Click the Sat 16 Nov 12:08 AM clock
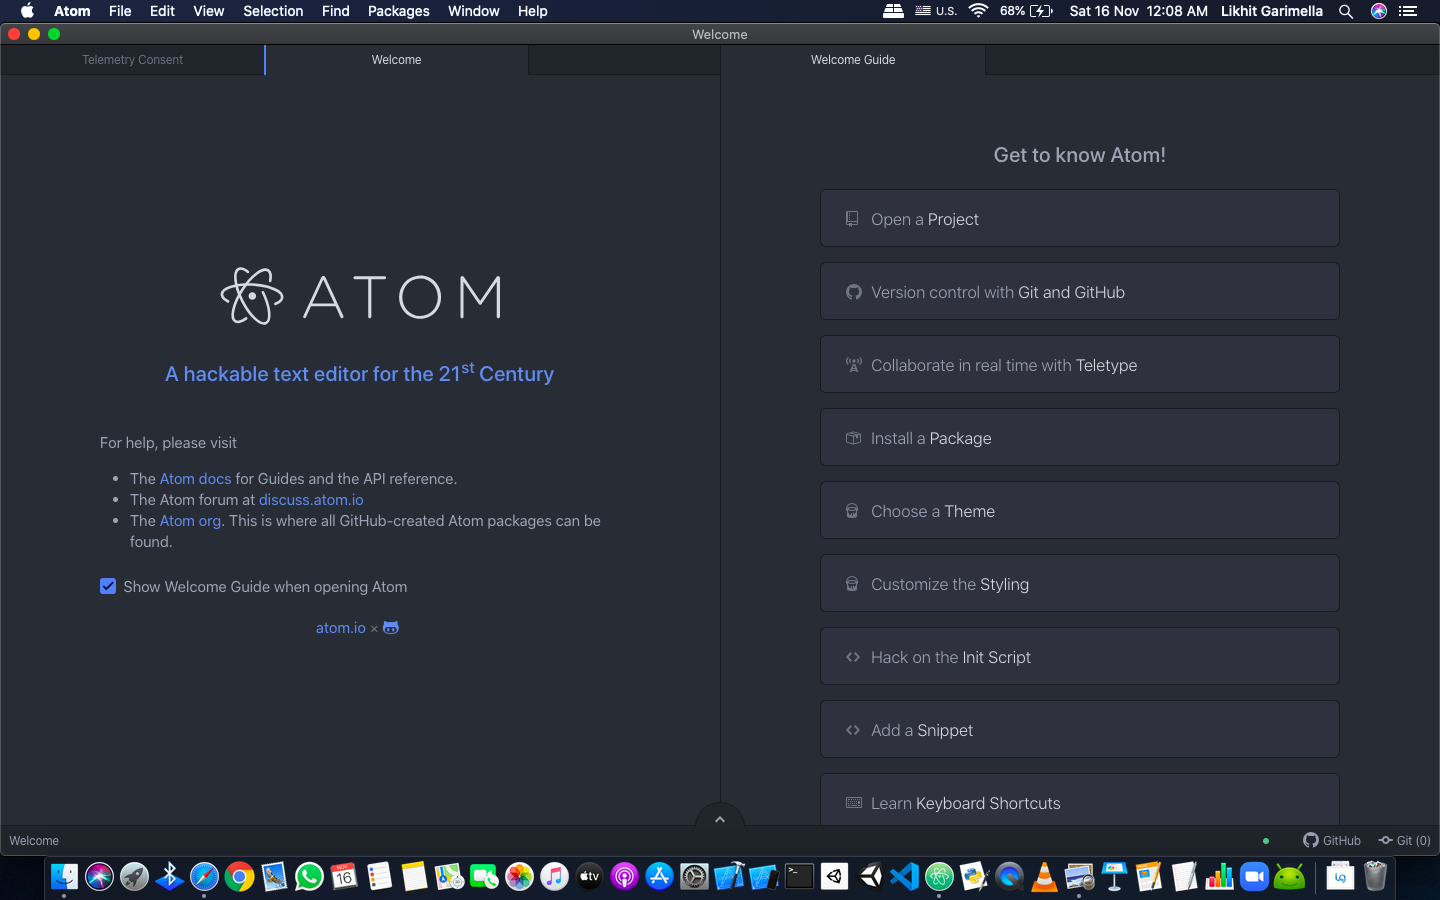Image resolution: width=1440 pixels, height=900 pixels. click(1138, 11)
